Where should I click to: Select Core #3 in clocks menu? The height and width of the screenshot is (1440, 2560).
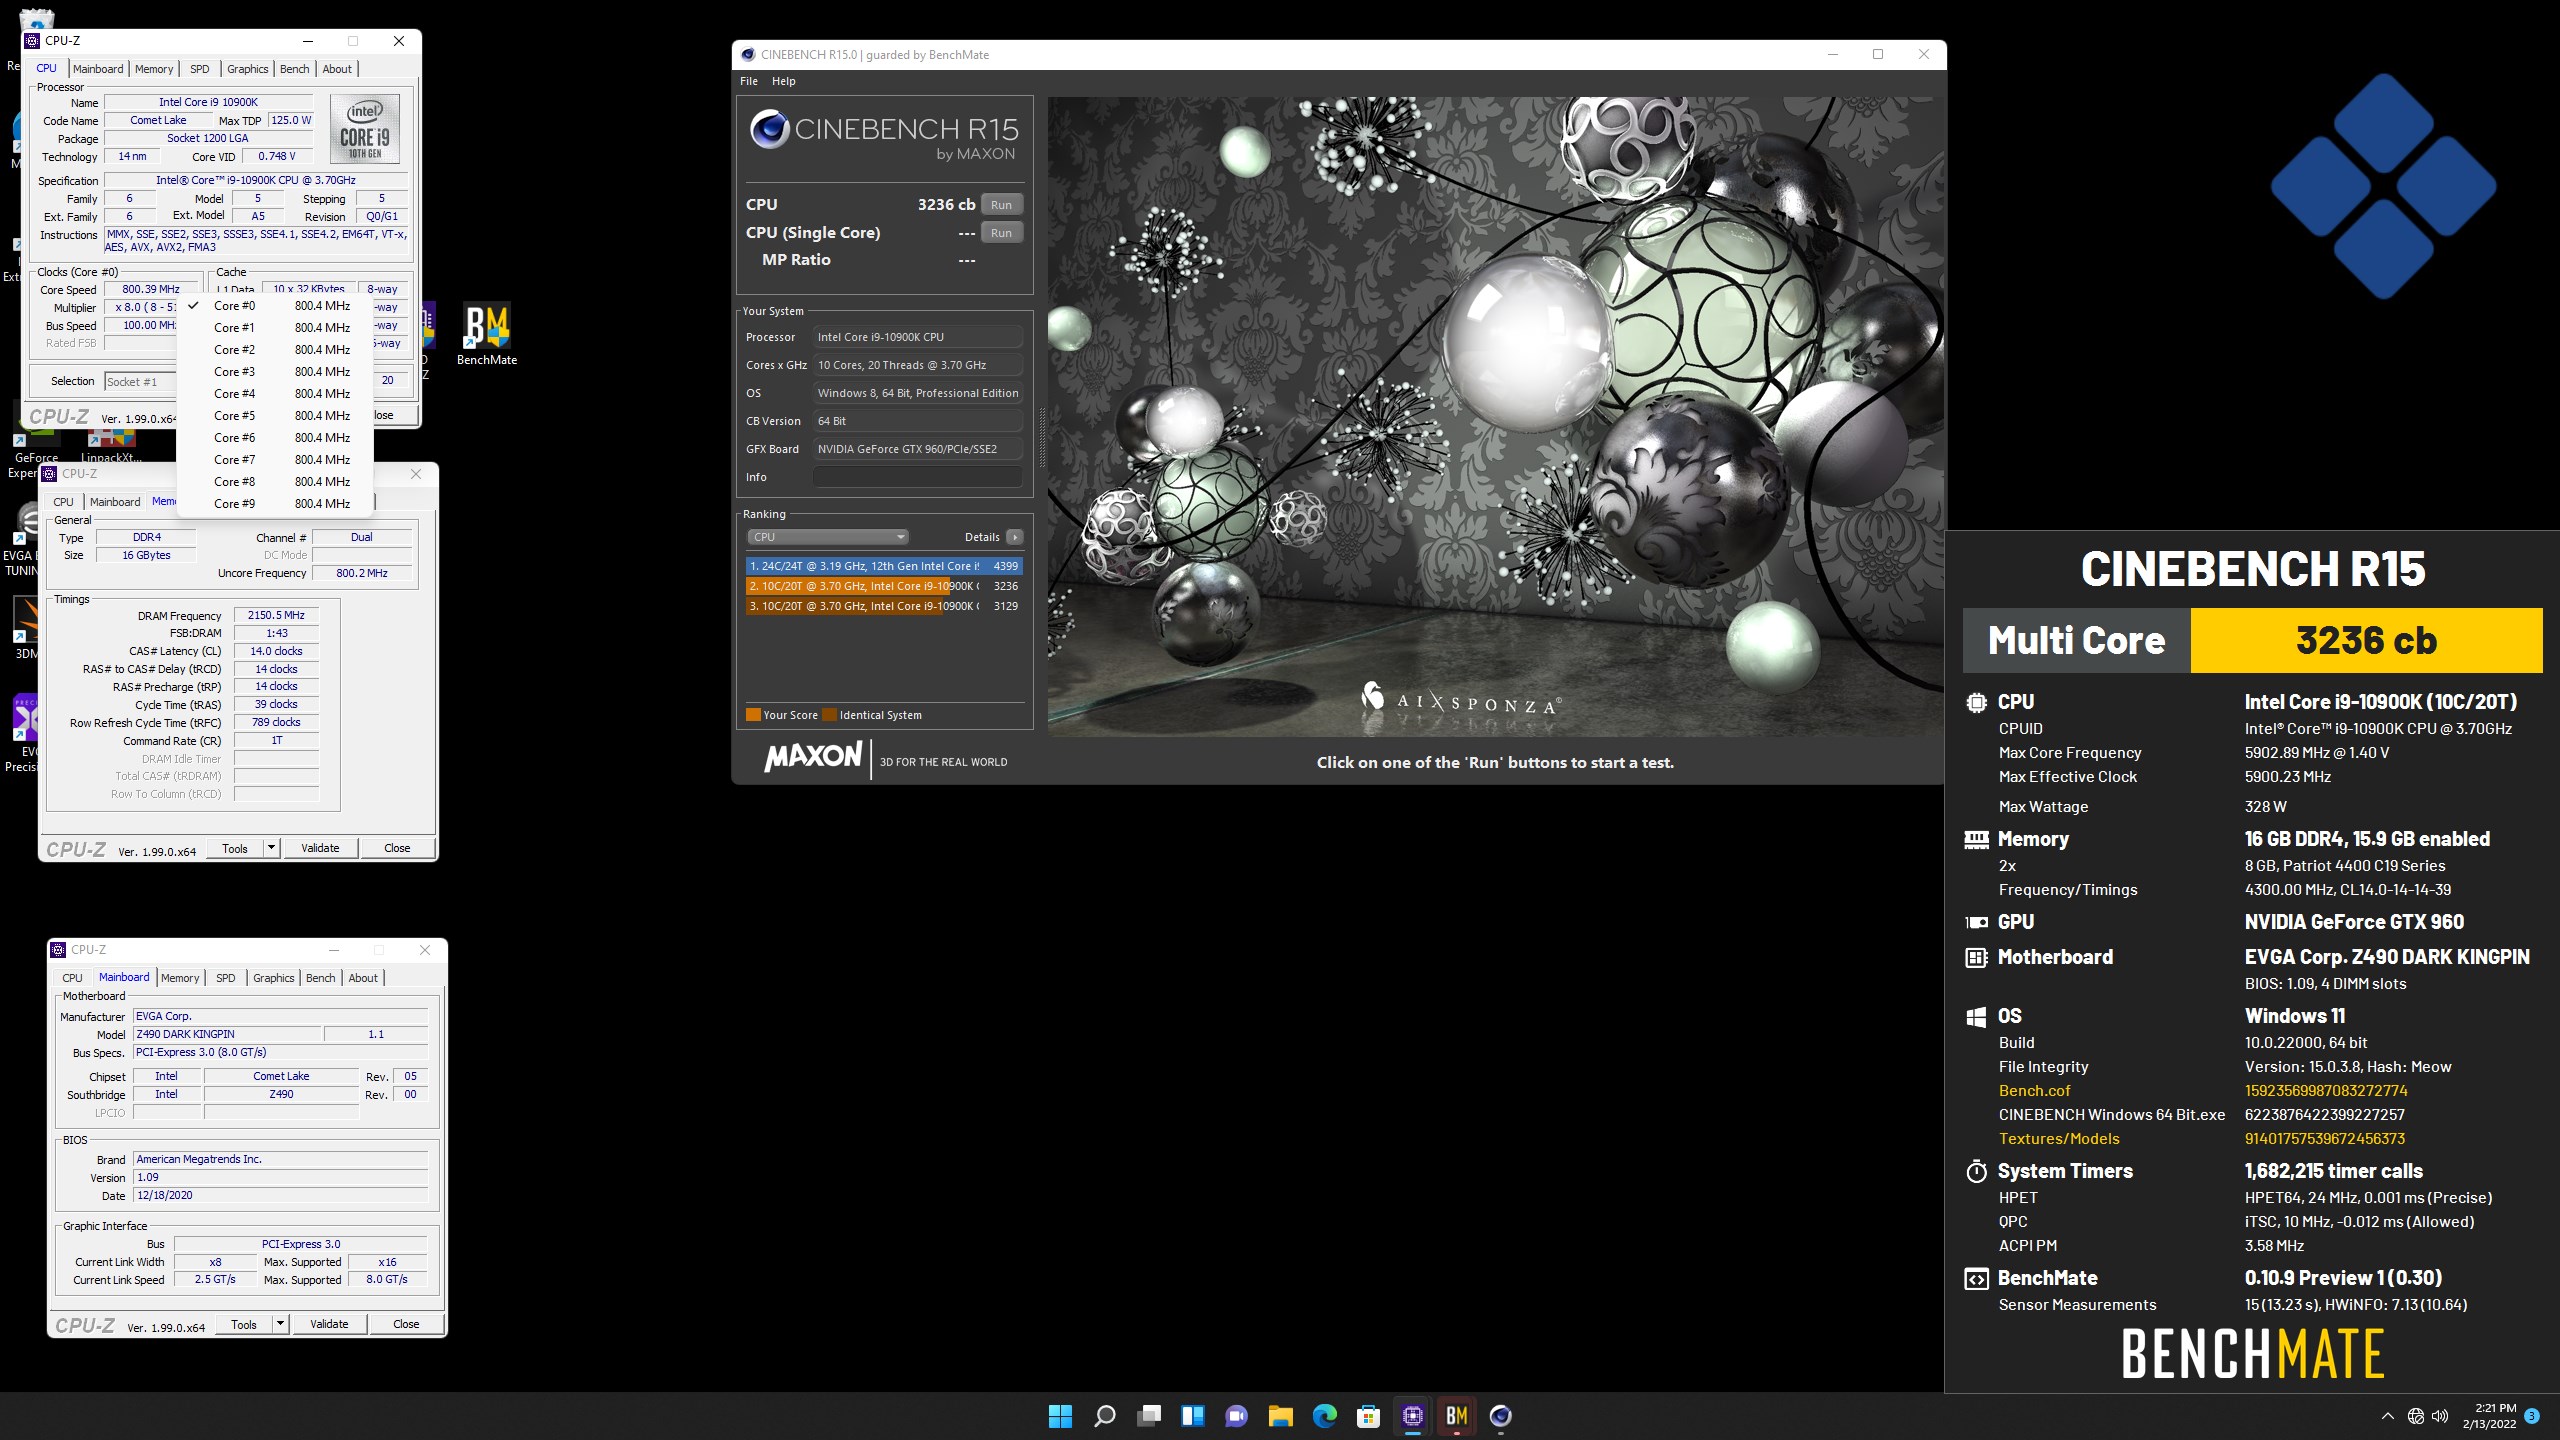275,372
